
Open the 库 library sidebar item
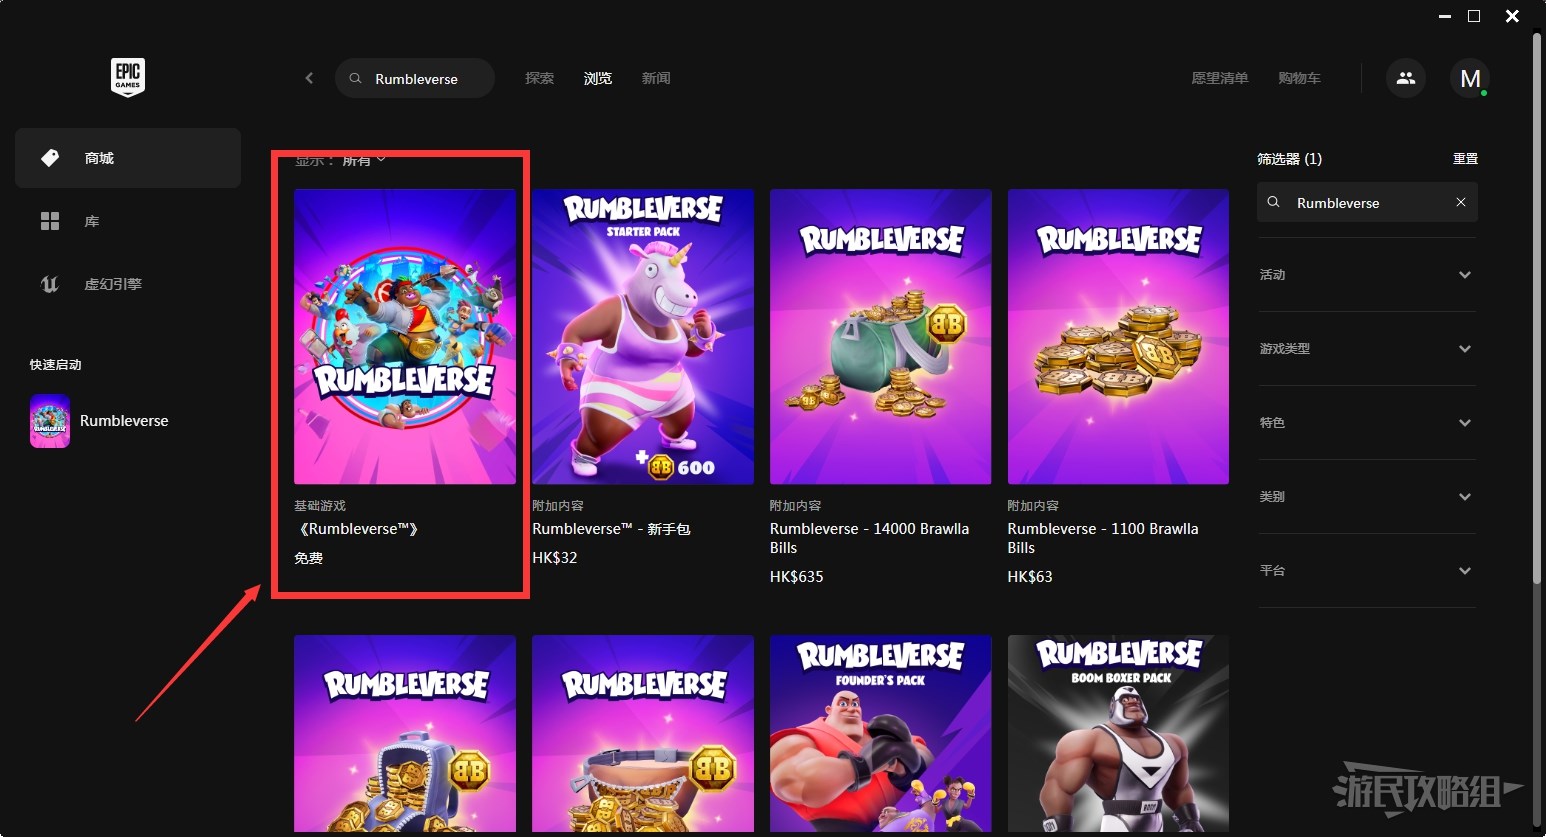pos(128,221)
